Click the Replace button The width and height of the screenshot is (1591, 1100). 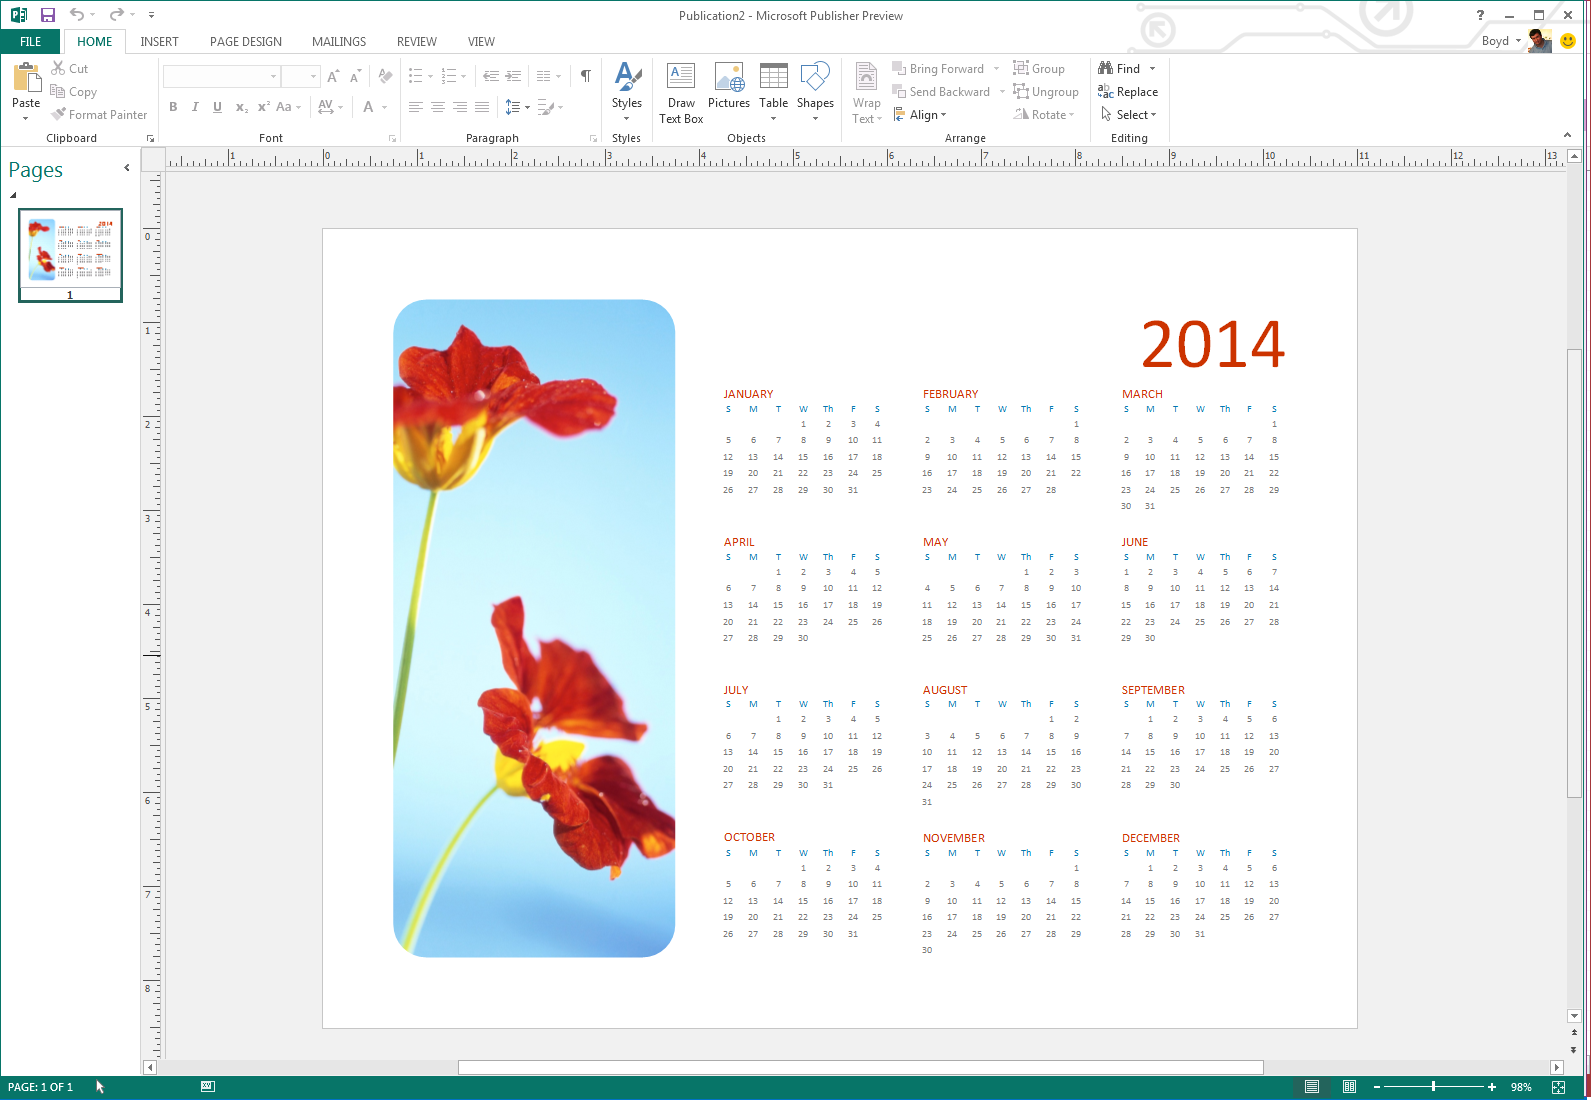pyautogui.click(x=1128, y=92)
